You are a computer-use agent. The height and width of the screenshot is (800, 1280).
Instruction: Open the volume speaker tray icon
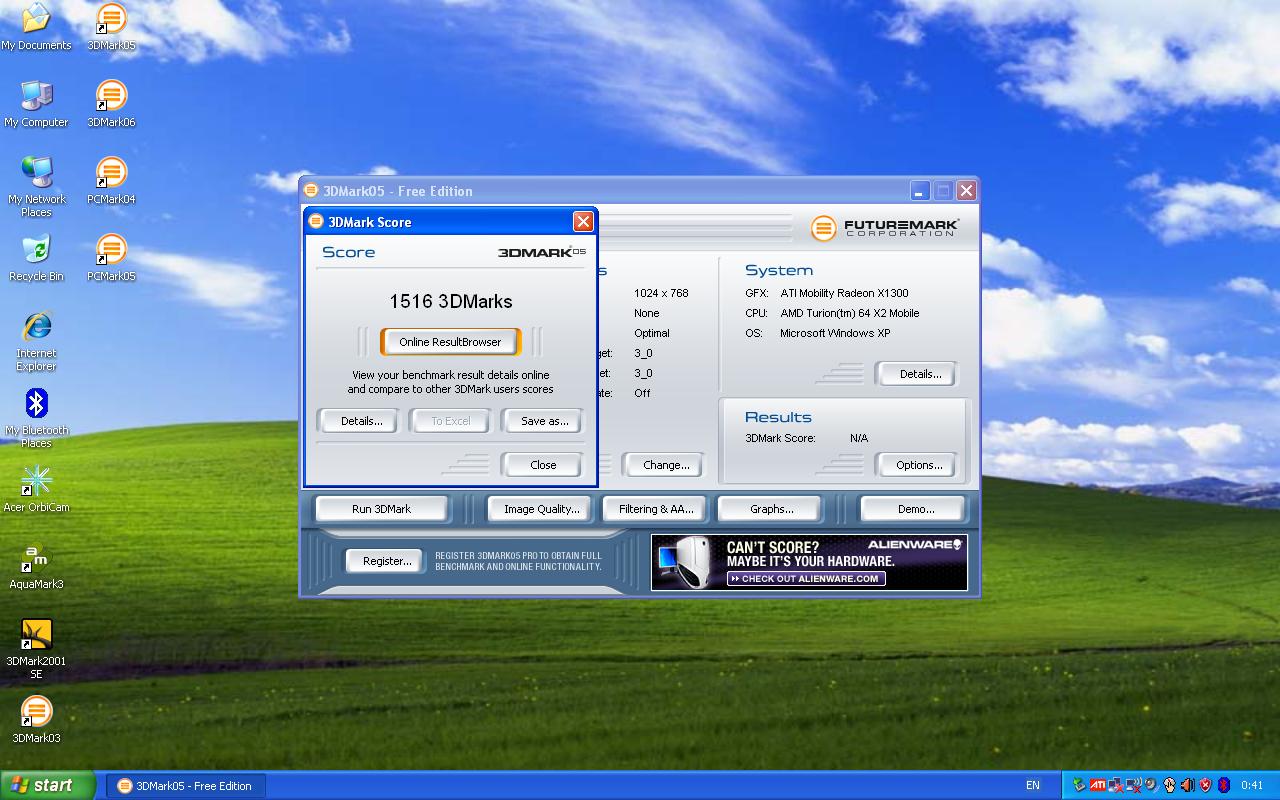1188,785
